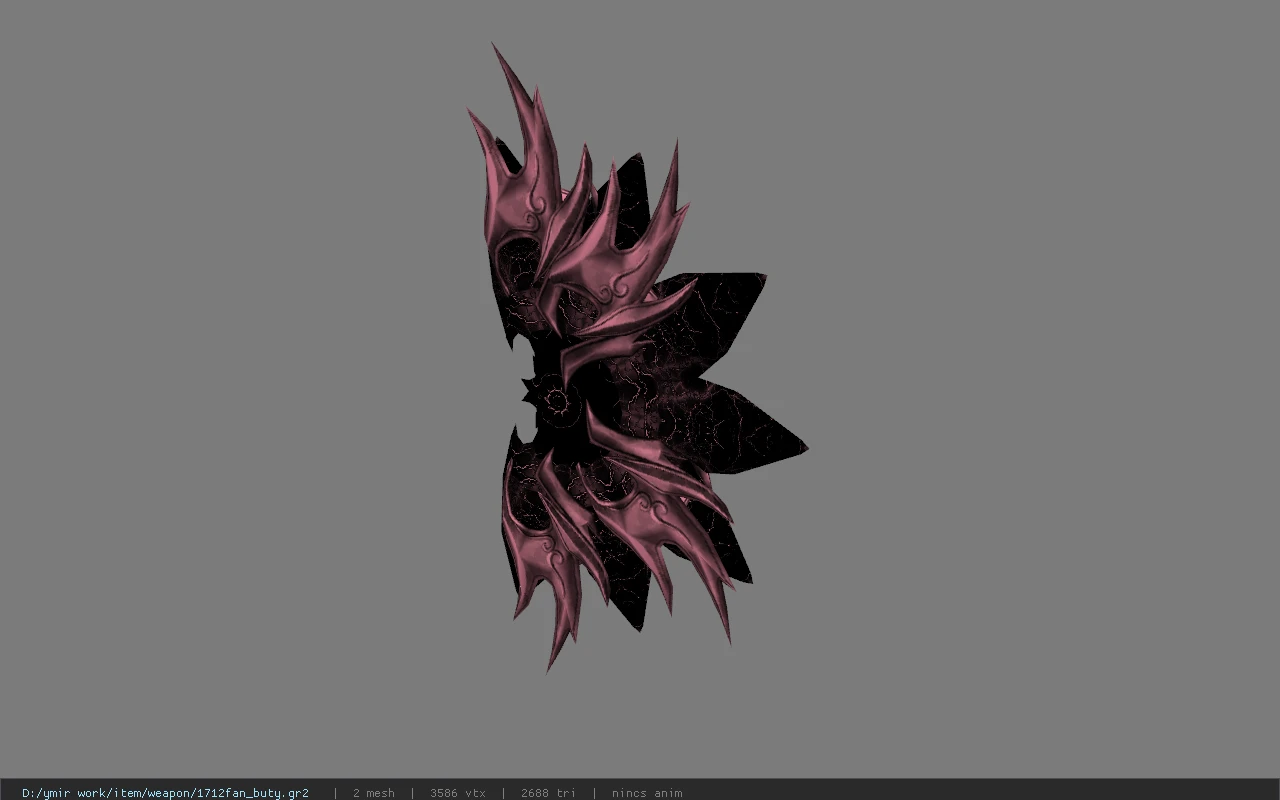This screenshot has height=800, width=1280.
Task: Click the '3586 vtx' vertex count
Action: 458,793
